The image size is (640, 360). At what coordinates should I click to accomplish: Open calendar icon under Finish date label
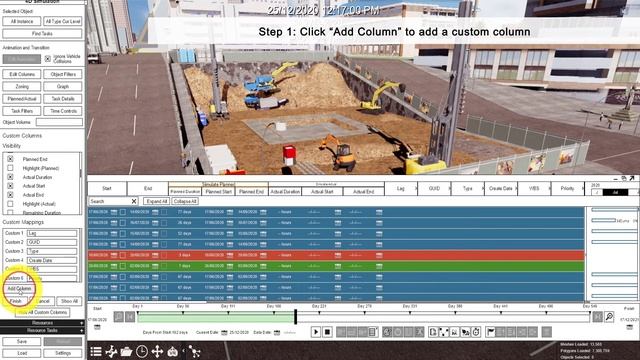pyautogui.click(x=630, y=327)
